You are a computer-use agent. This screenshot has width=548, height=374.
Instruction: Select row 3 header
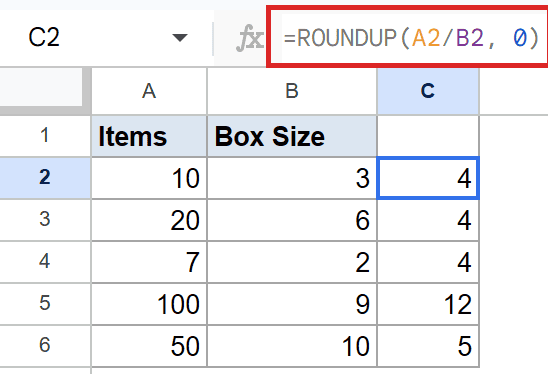(x=45, y=220)
